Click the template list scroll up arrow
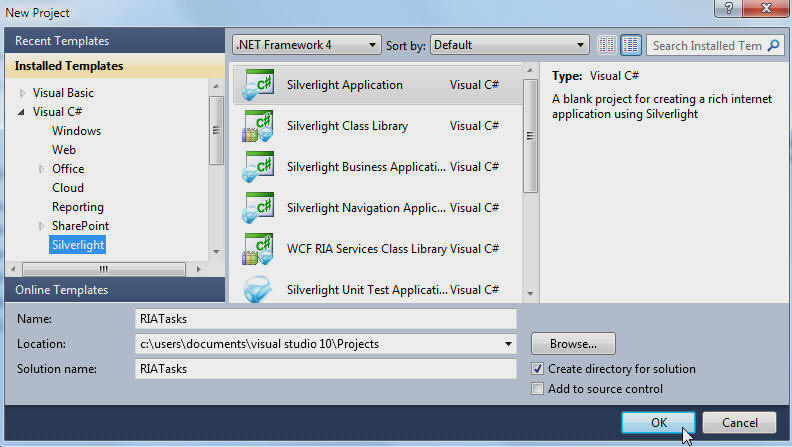 pos(530,70)
